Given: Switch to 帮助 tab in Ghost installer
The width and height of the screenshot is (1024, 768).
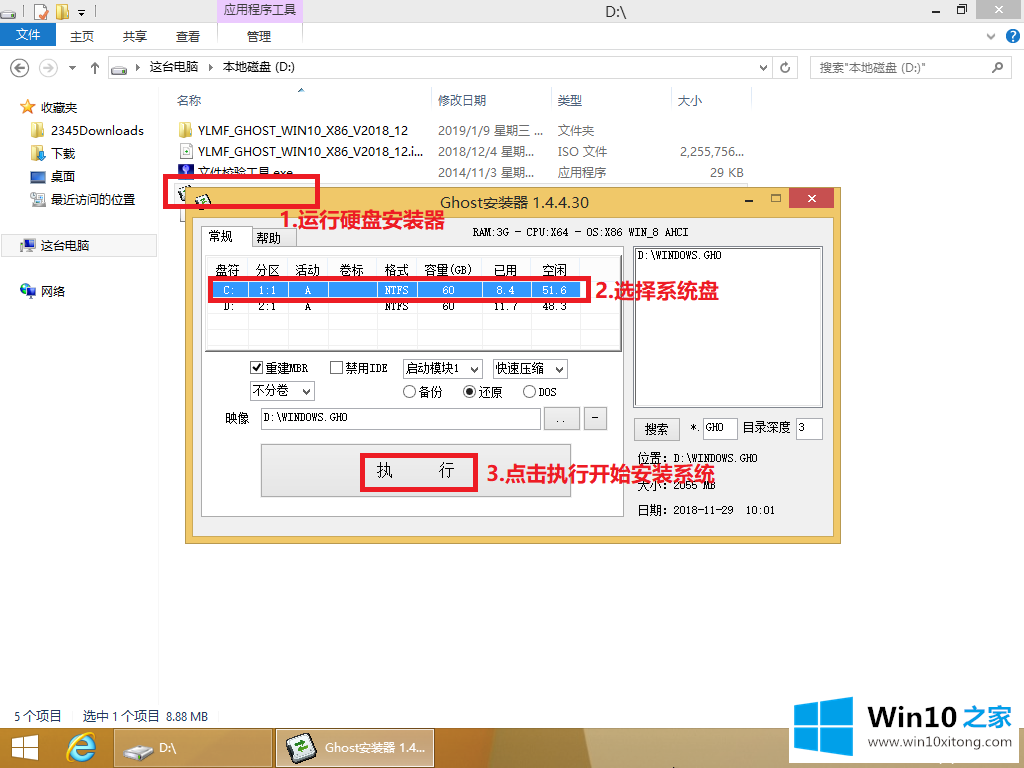Looking at the screenshot, I should coord(268,238).
